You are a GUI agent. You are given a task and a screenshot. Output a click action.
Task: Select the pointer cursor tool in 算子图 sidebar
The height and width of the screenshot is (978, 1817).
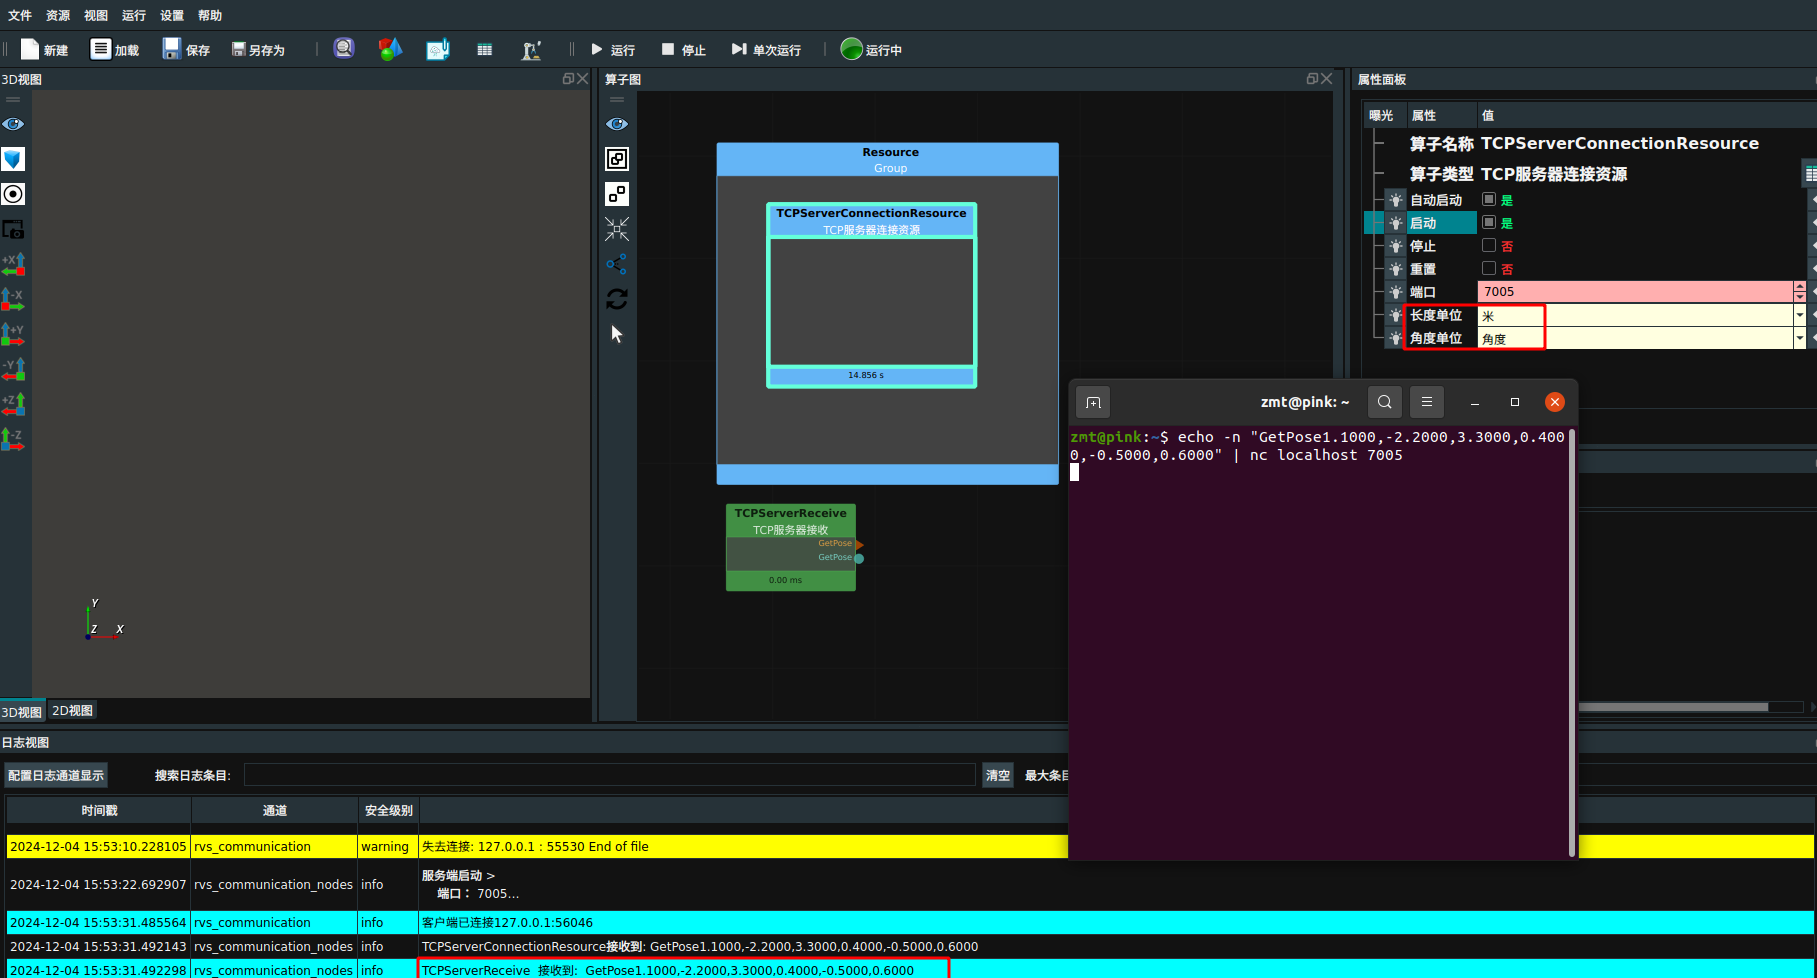click(x=617, y=334)
